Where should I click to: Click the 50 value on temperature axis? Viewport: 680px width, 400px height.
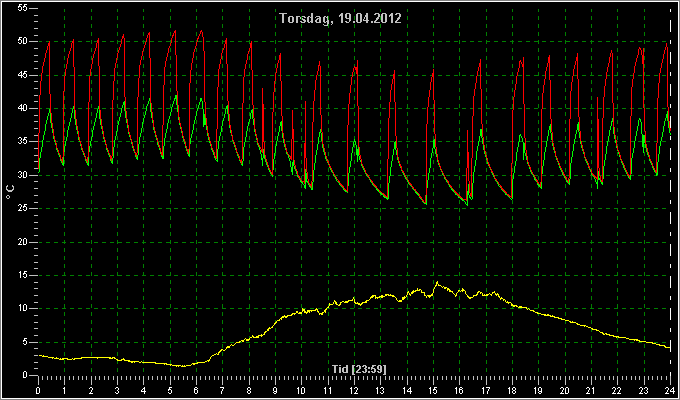[23, 42]
